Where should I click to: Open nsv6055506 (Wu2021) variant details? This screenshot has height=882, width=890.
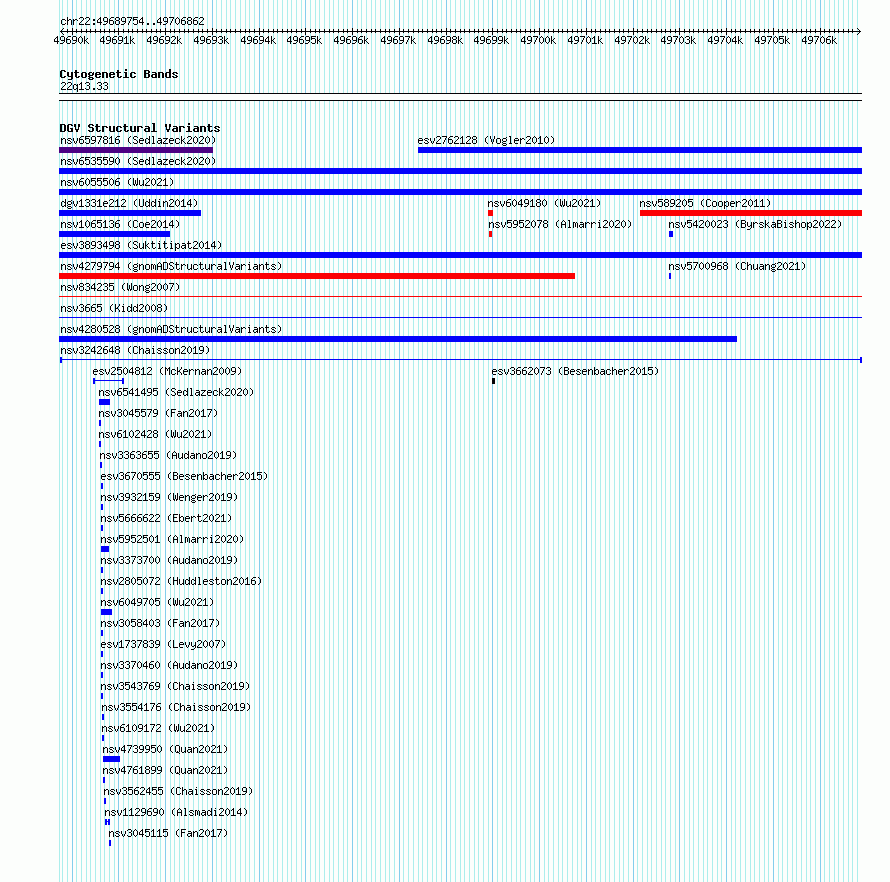[117, 182]
